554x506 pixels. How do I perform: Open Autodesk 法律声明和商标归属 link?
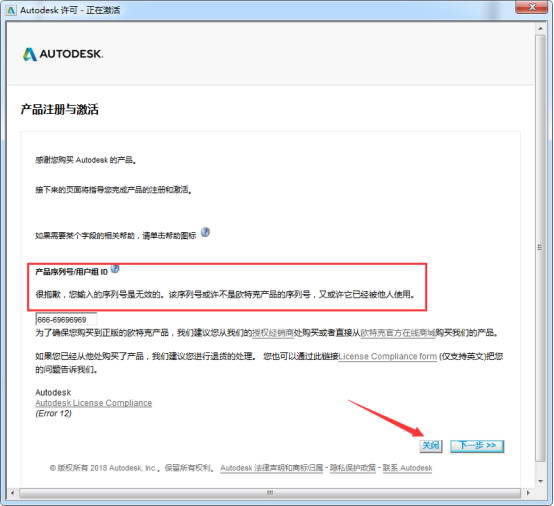[x=272, y=468]
